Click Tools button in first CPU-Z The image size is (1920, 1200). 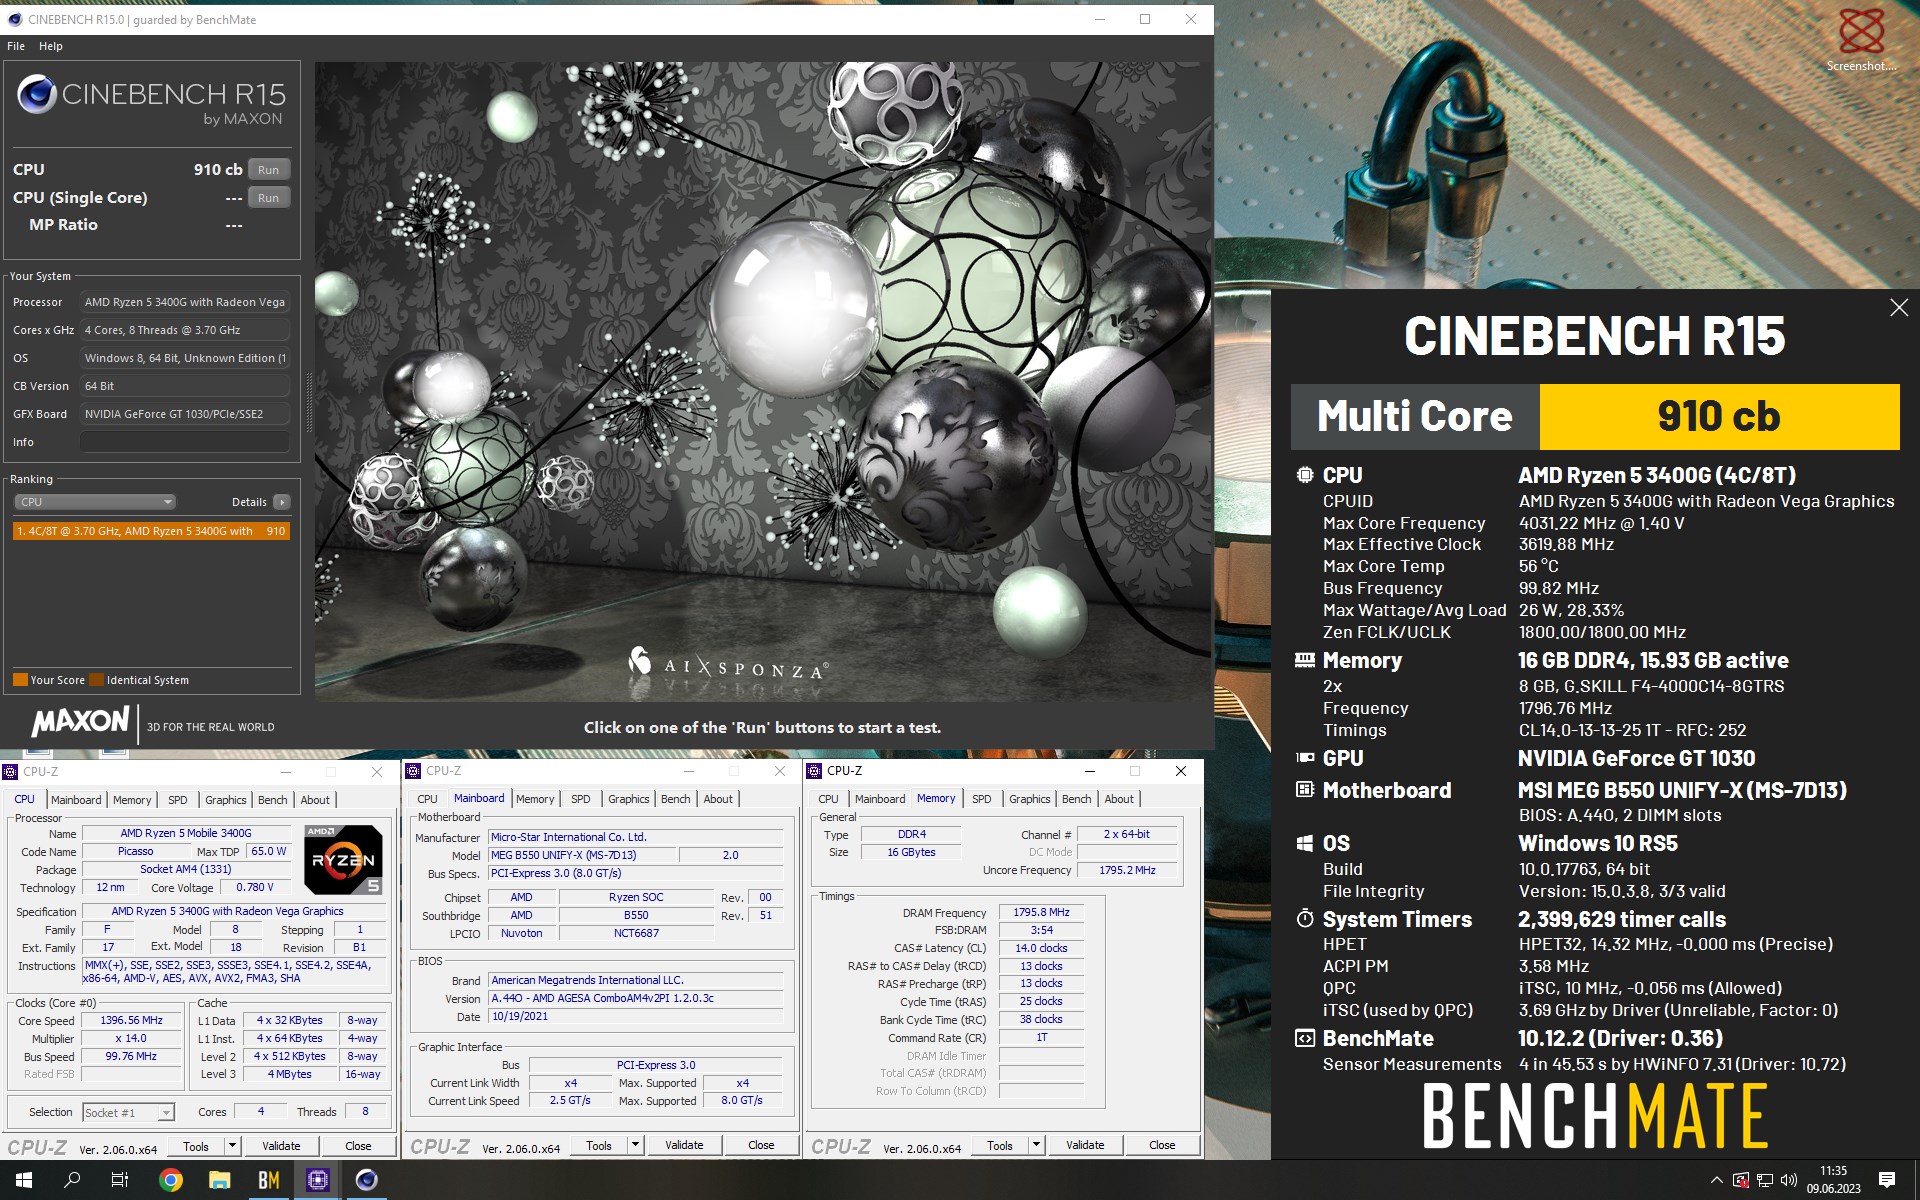pyautogui.click(x=196, y=1146)
